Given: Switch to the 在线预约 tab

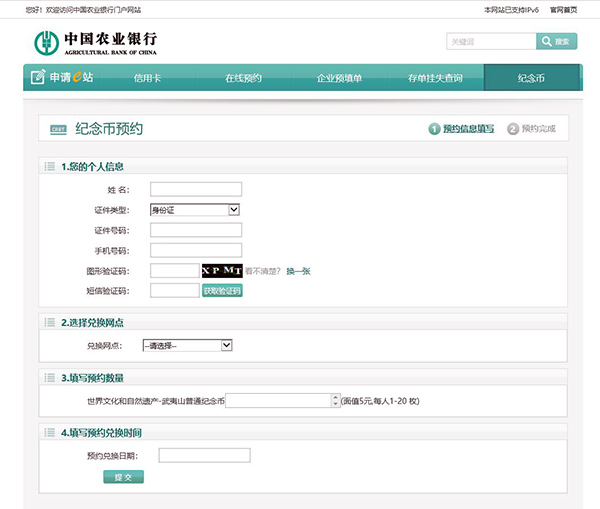Looking at the screenshot, I should (x=243, y=77).
